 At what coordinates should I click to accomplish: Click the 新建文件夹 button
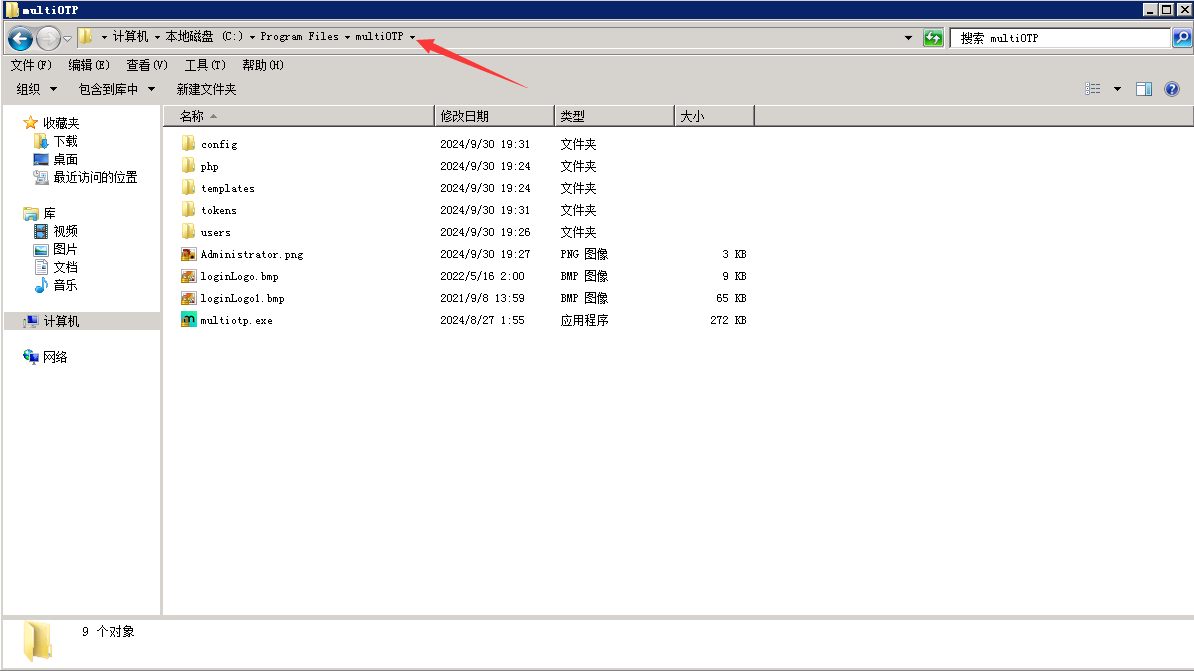[x=206, y=89]
